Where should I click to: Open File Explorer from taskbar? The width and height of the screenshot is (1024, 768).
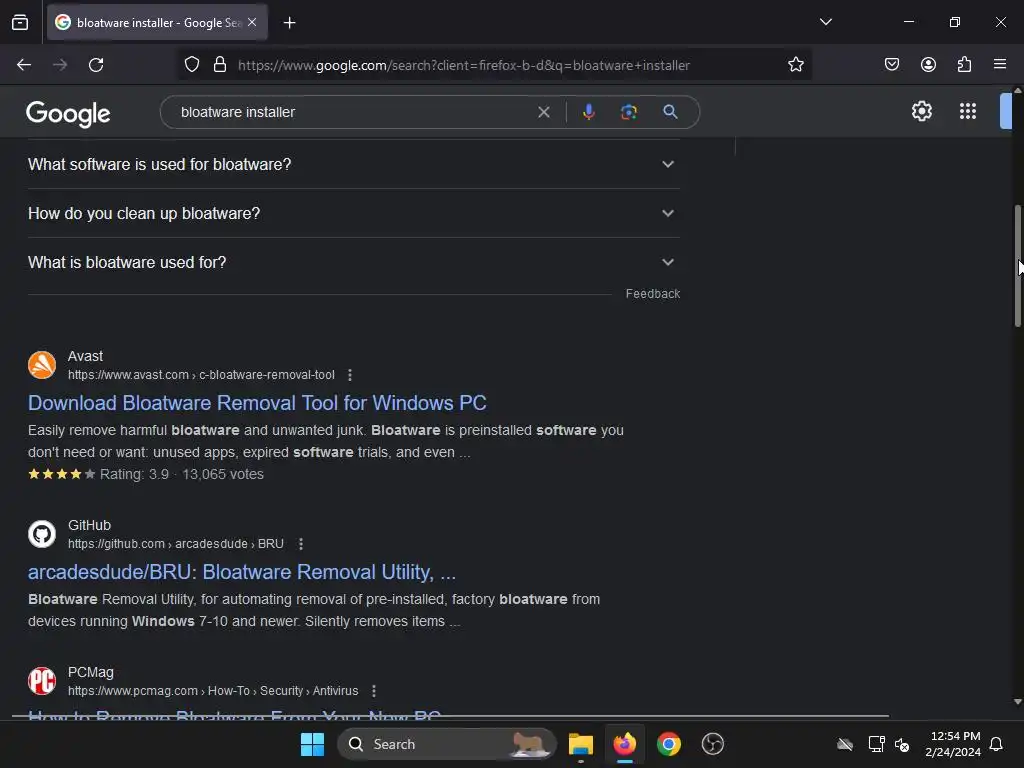[581, 744]
